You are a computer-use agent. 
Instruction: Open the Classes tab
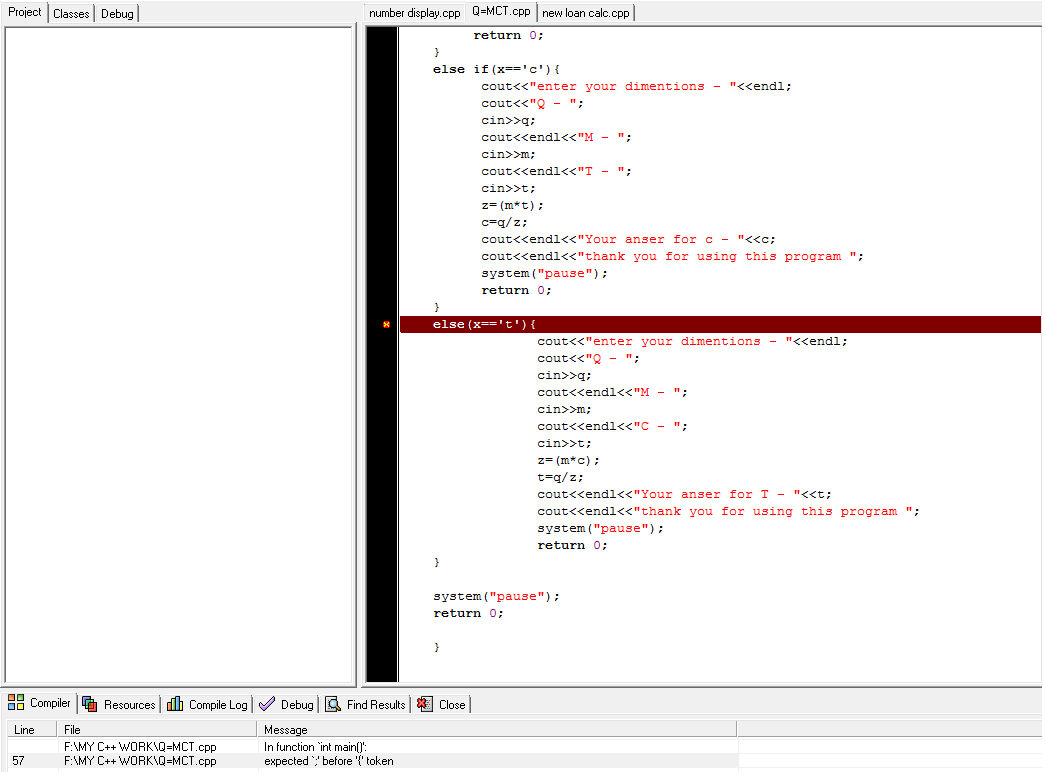coord(71,13)
